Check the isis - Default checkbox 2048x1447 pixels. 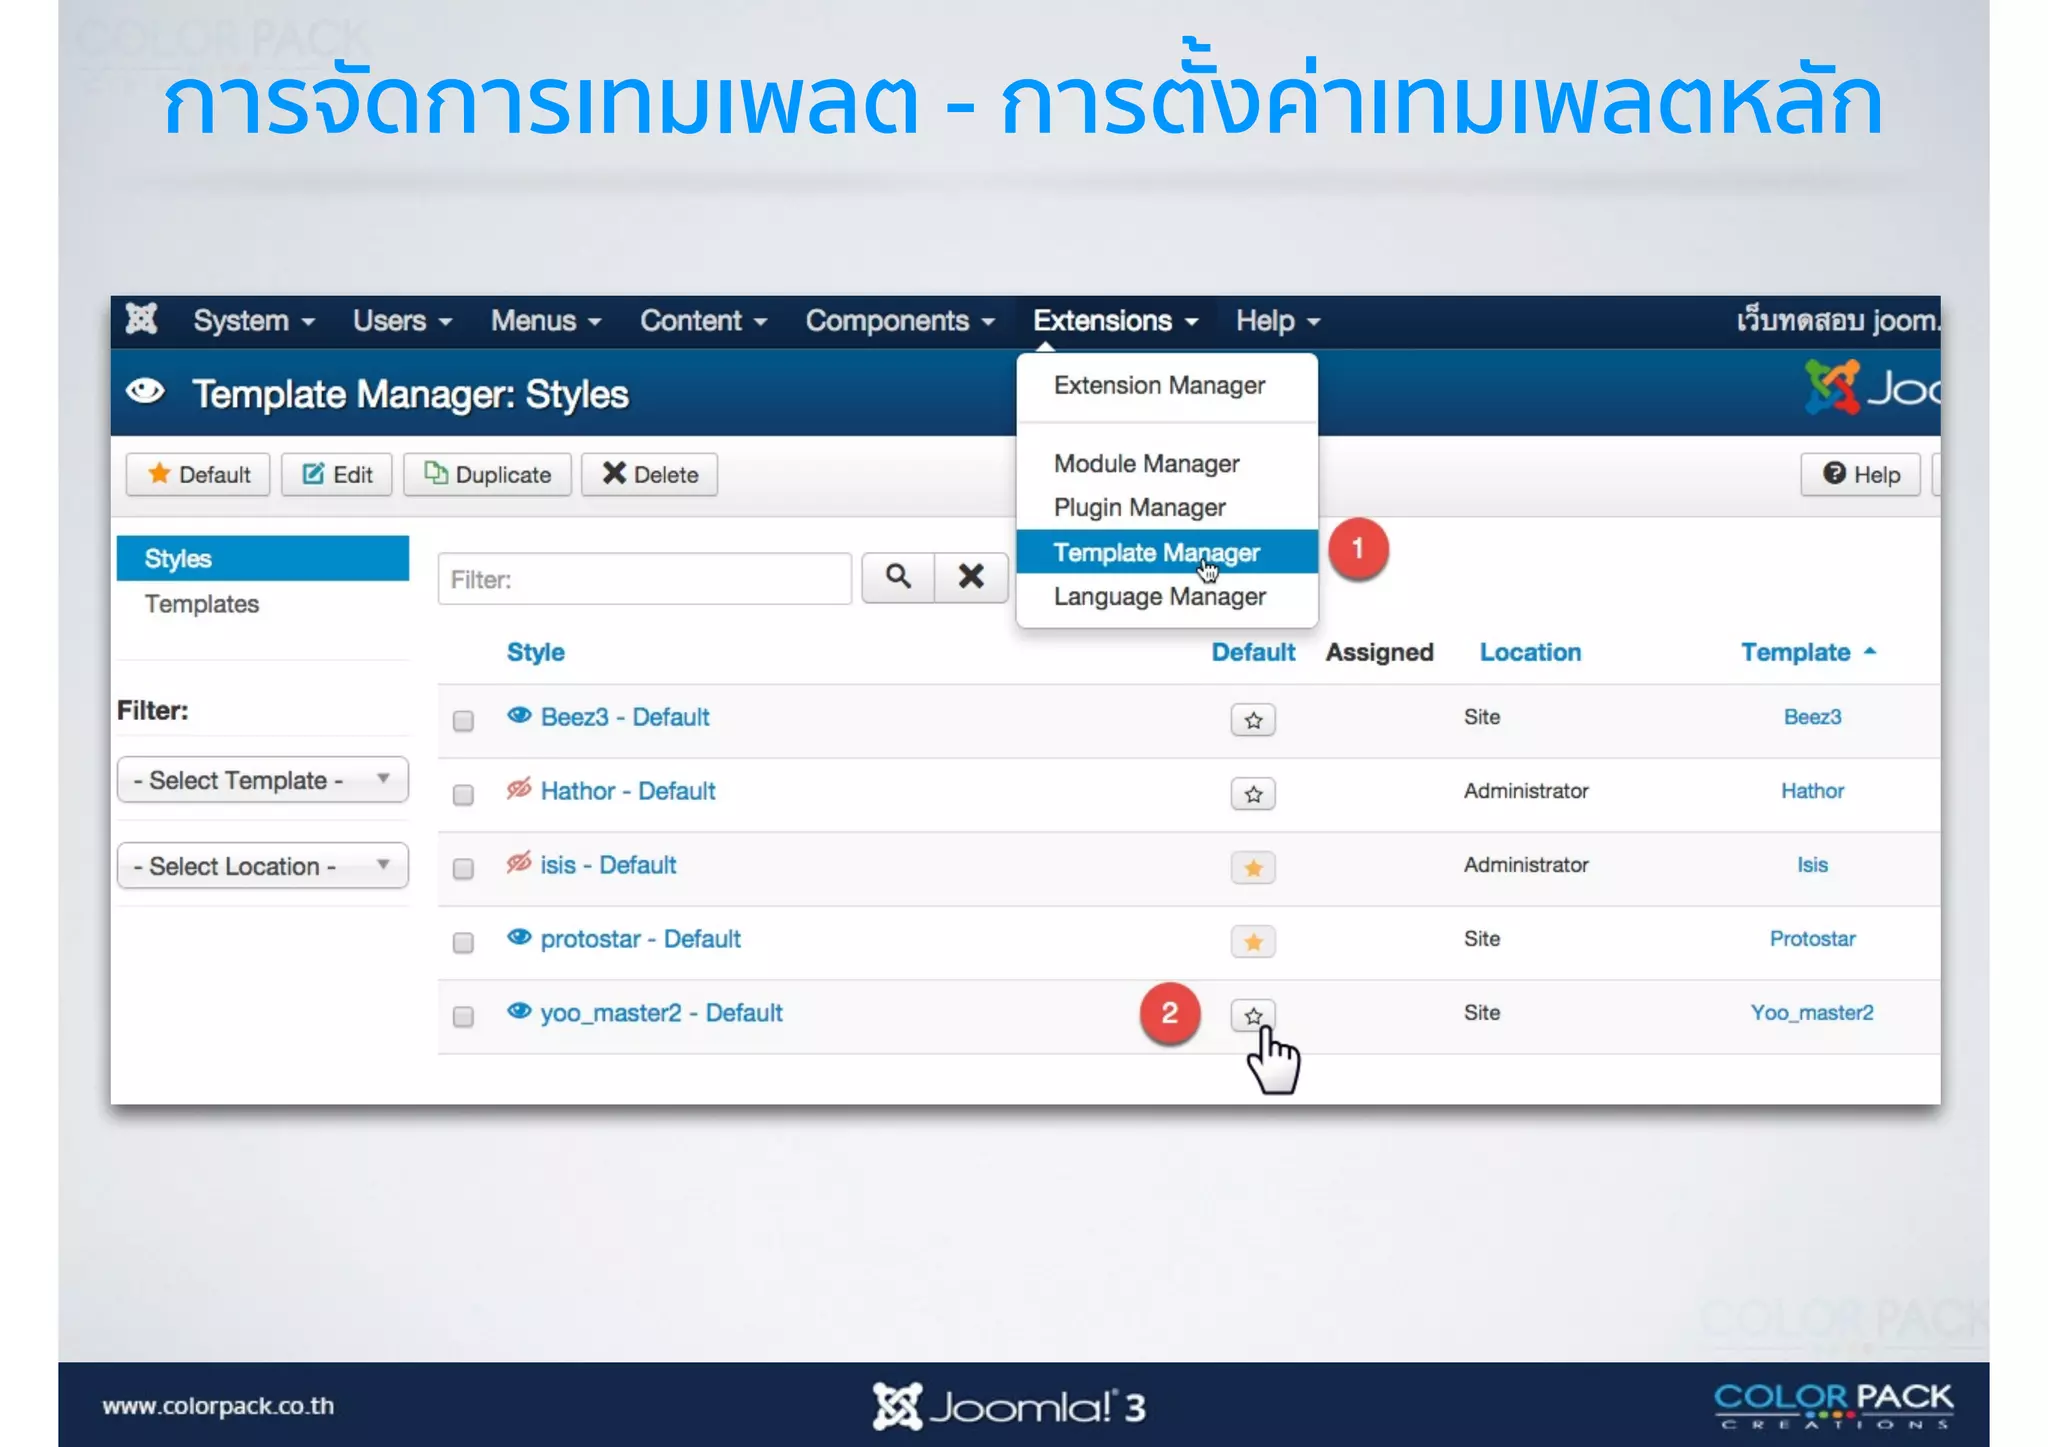click(x=463, y=869)
